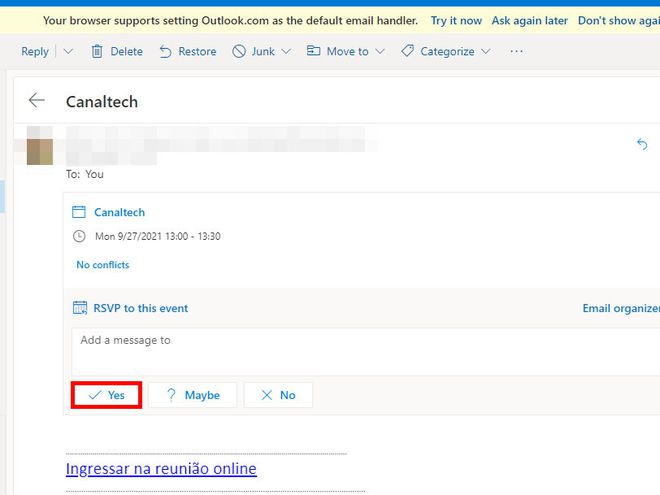
Task: Click the Email organizer link
Action: tap(621, 308)
